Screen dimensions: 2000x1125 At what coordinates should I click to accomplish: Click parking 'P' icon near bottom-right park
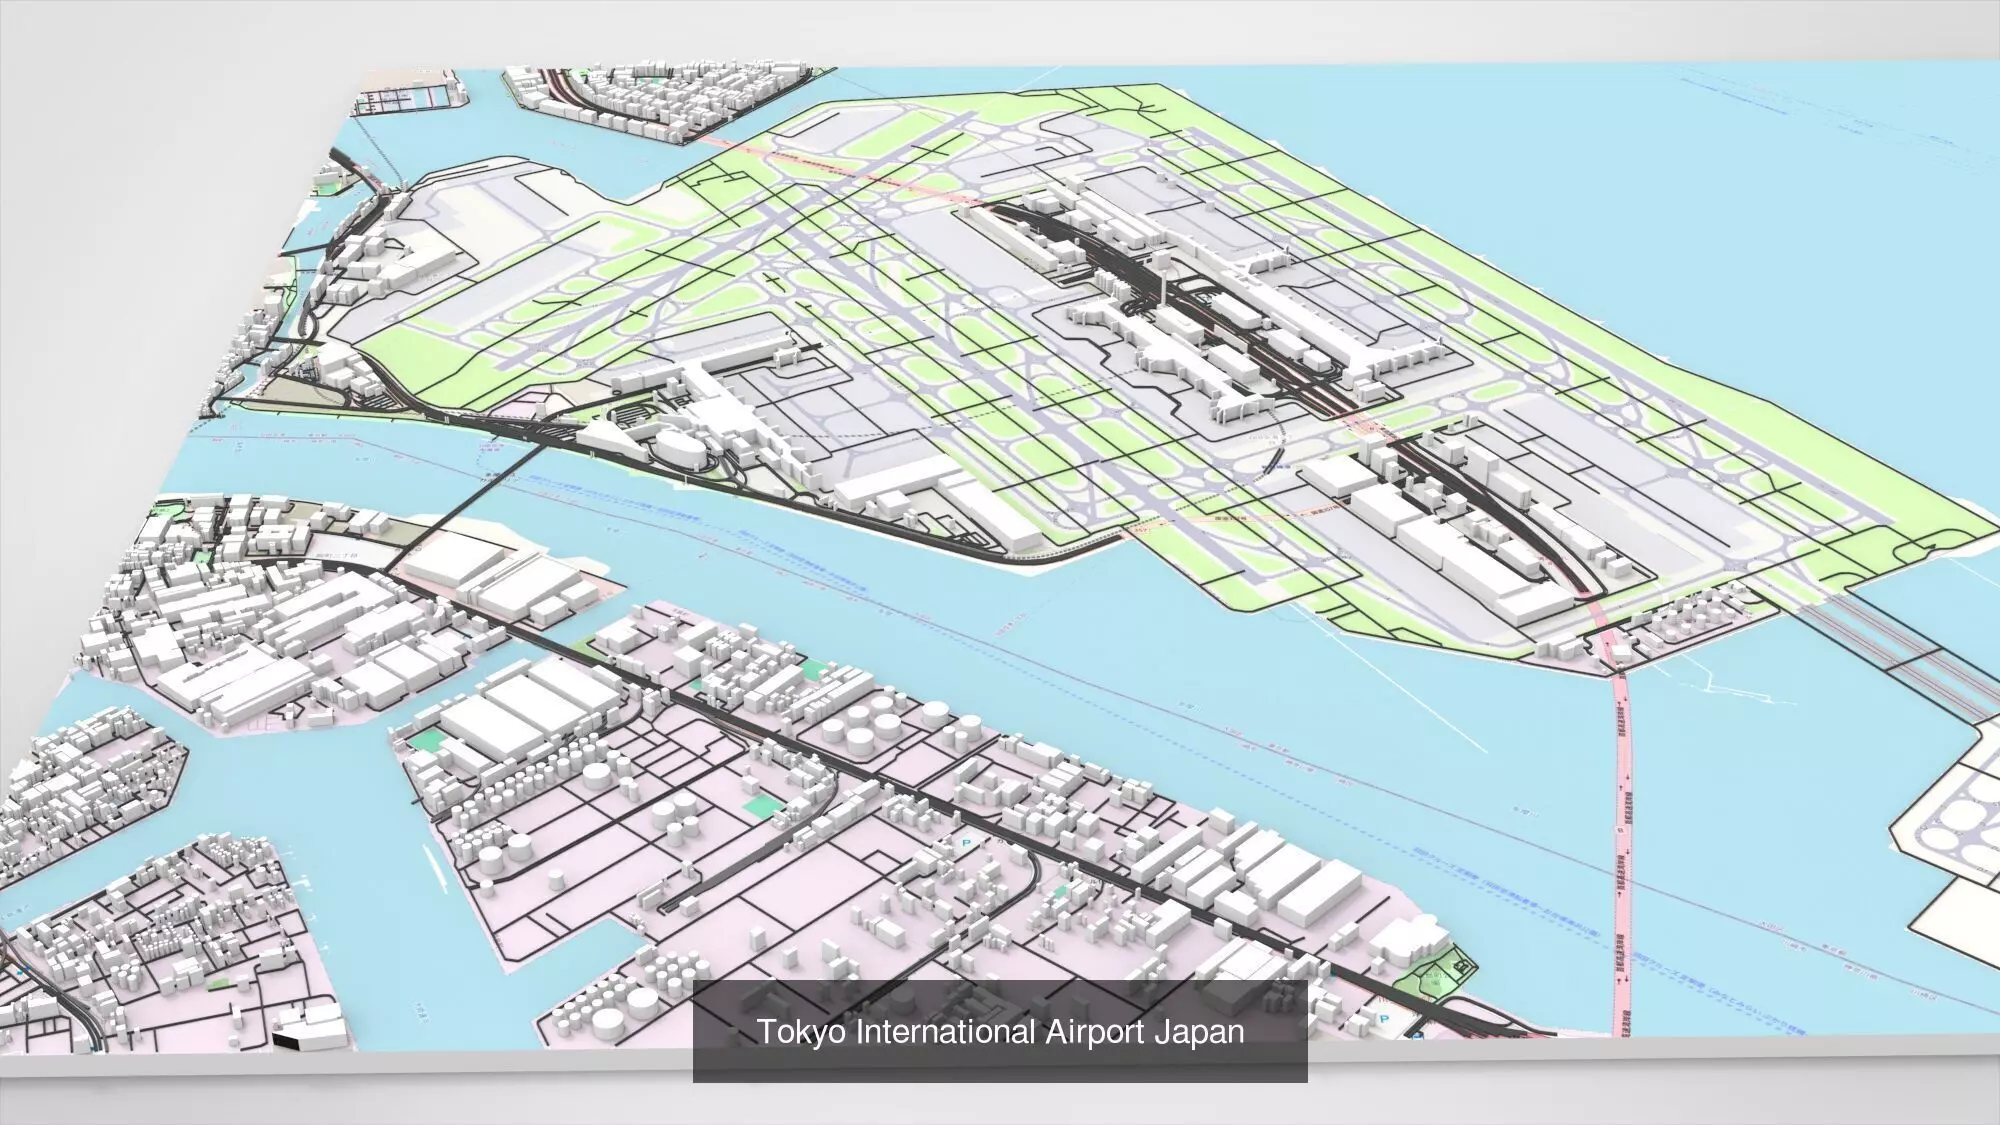pyautogui.click(x=1386, y=1018)
